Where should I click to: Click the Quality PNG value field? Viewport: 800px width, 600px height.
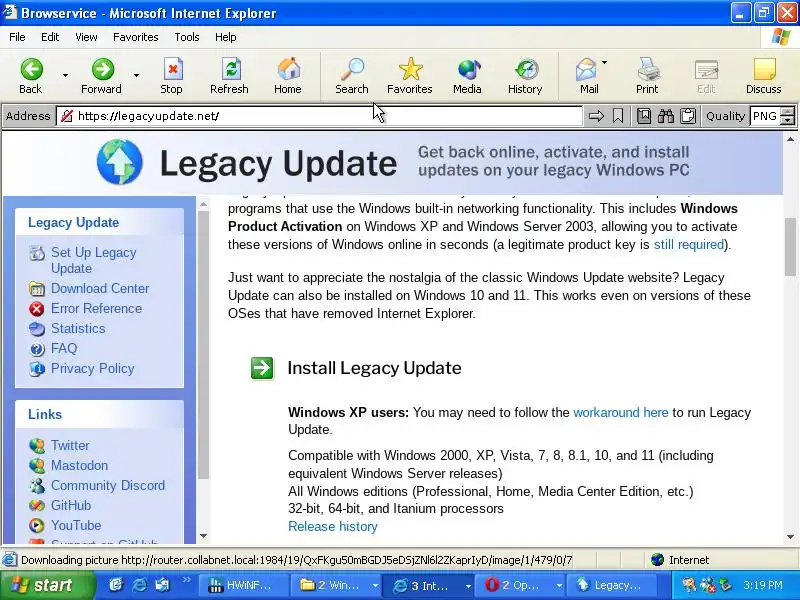pyautogui.click(x=765, y=116)
